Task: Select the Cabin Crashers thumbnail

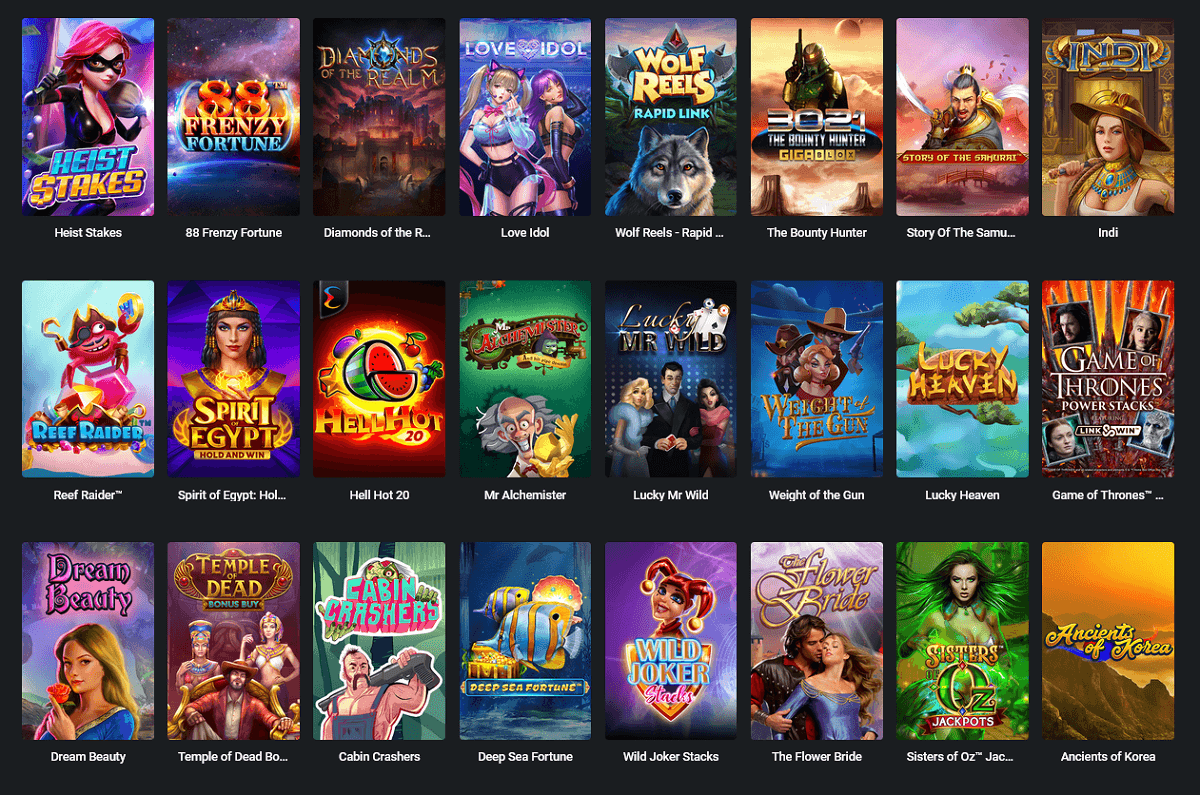Action: click(379, 641)
